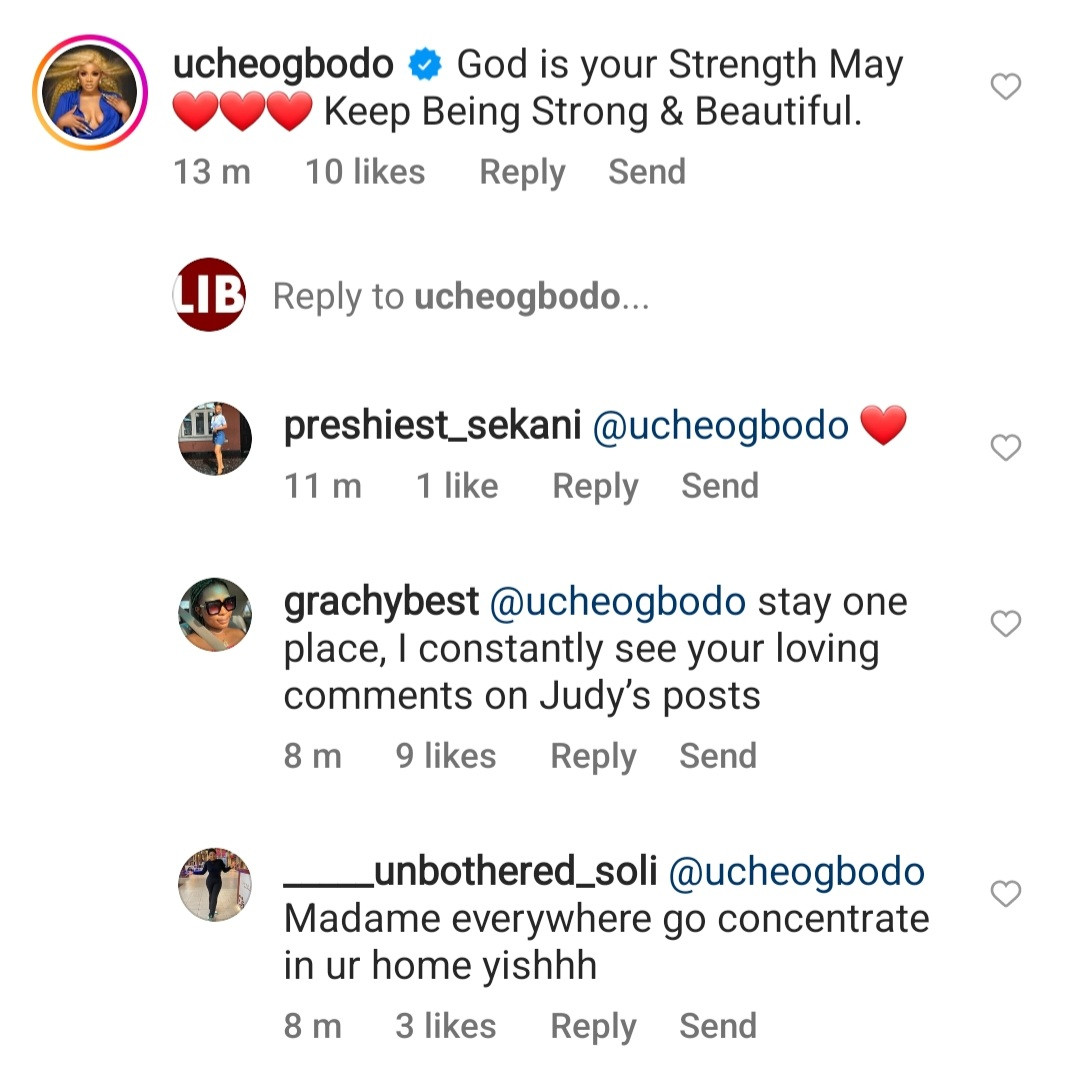View the 10 likes on ucheogbodo's comment
The height and width of the screenshot is (1067, 1080).
click(365, 172)
